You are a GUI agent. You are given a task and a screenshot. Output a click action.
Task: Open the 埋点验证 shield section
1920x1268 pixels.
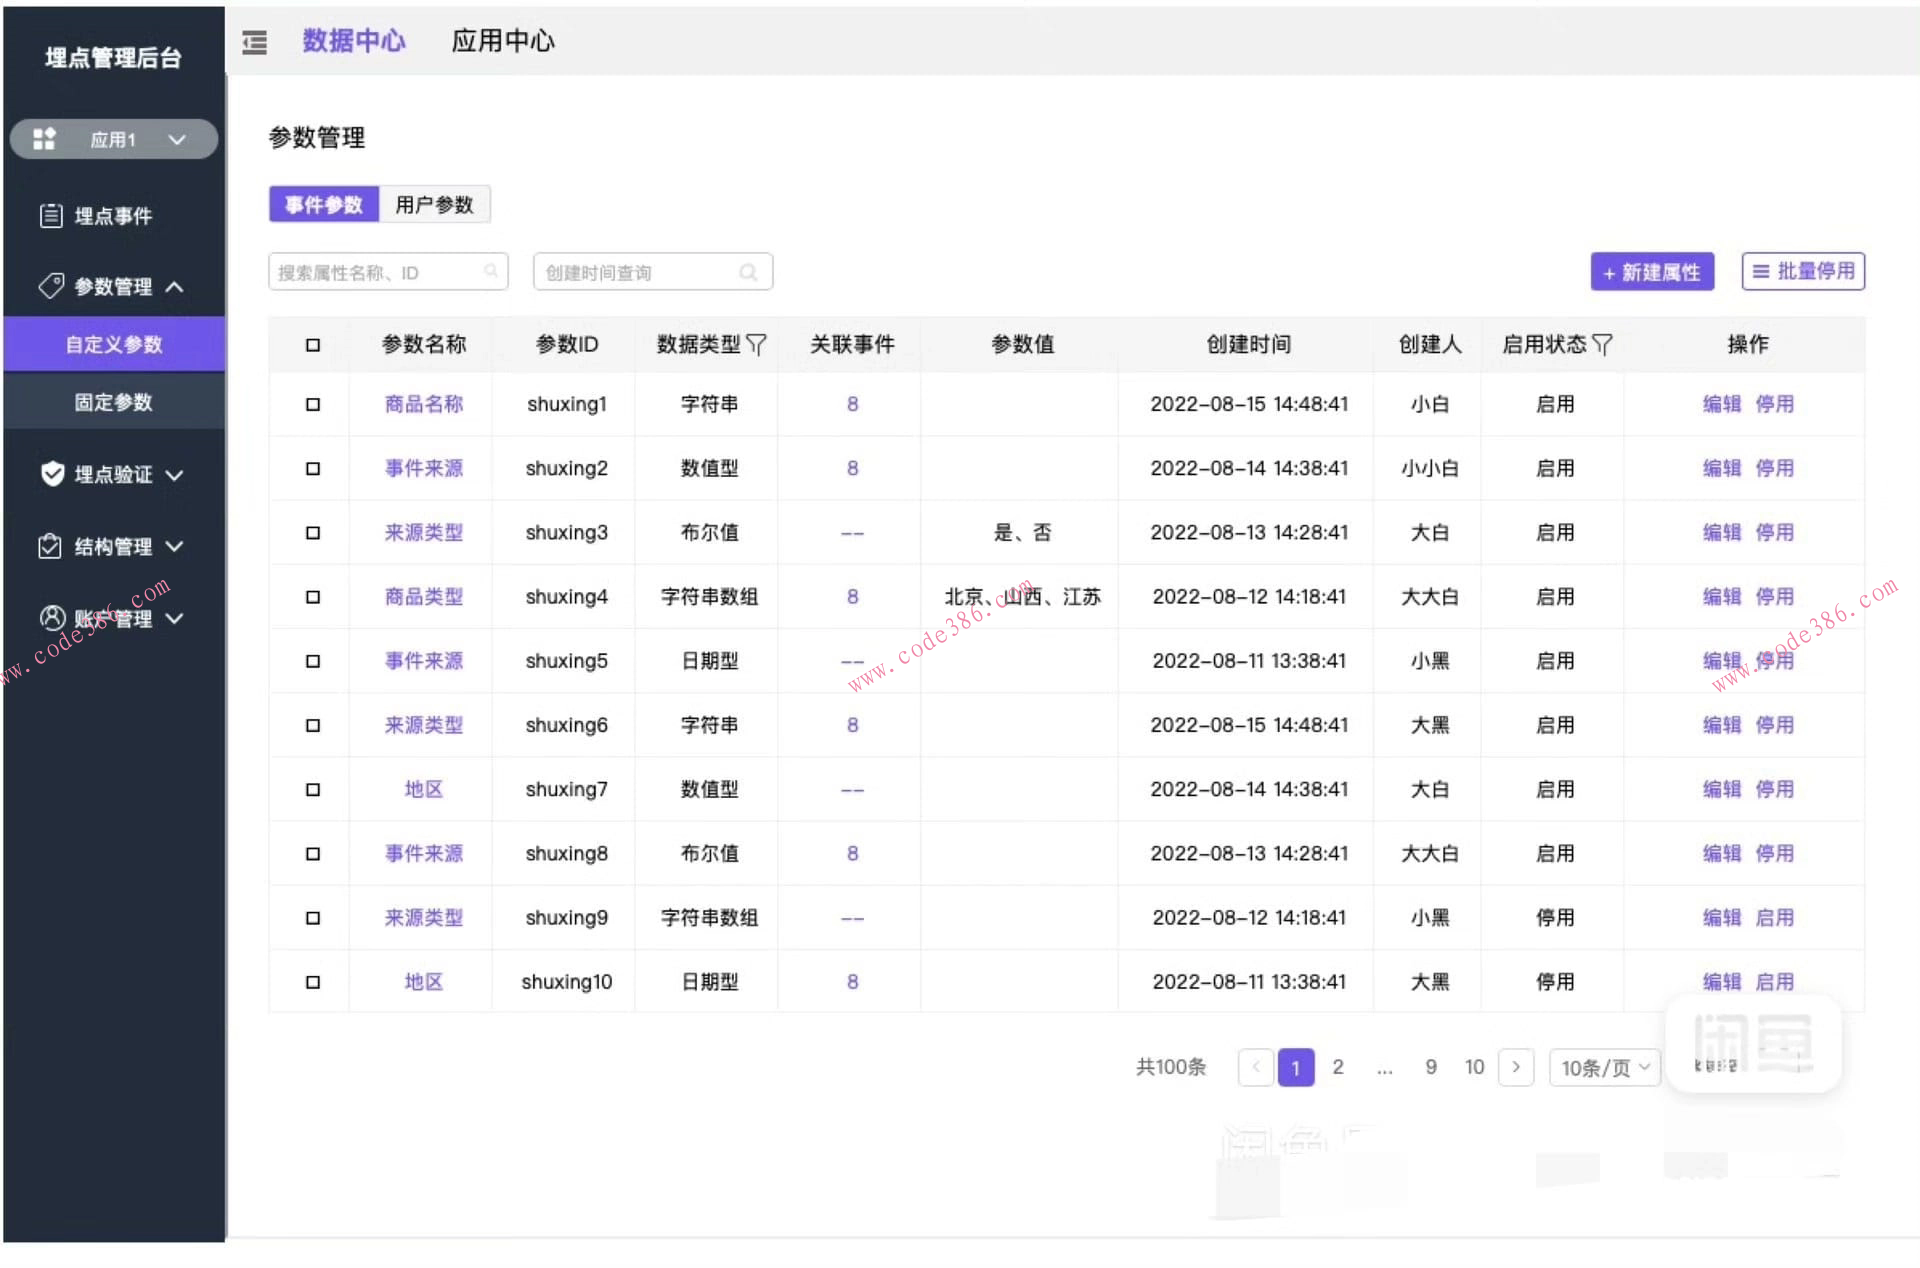tap(52, 474)
